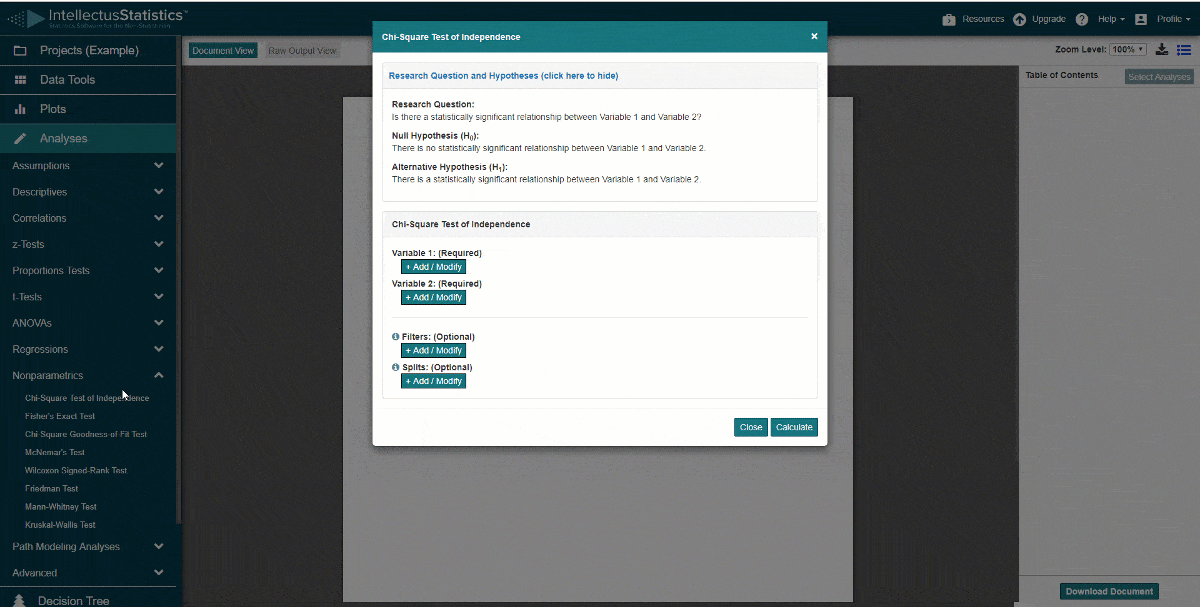Select Mann-Whitney Test in sidebar
Image resolution: width=1200 pixels, height=607 pixels.
[60, 507]
